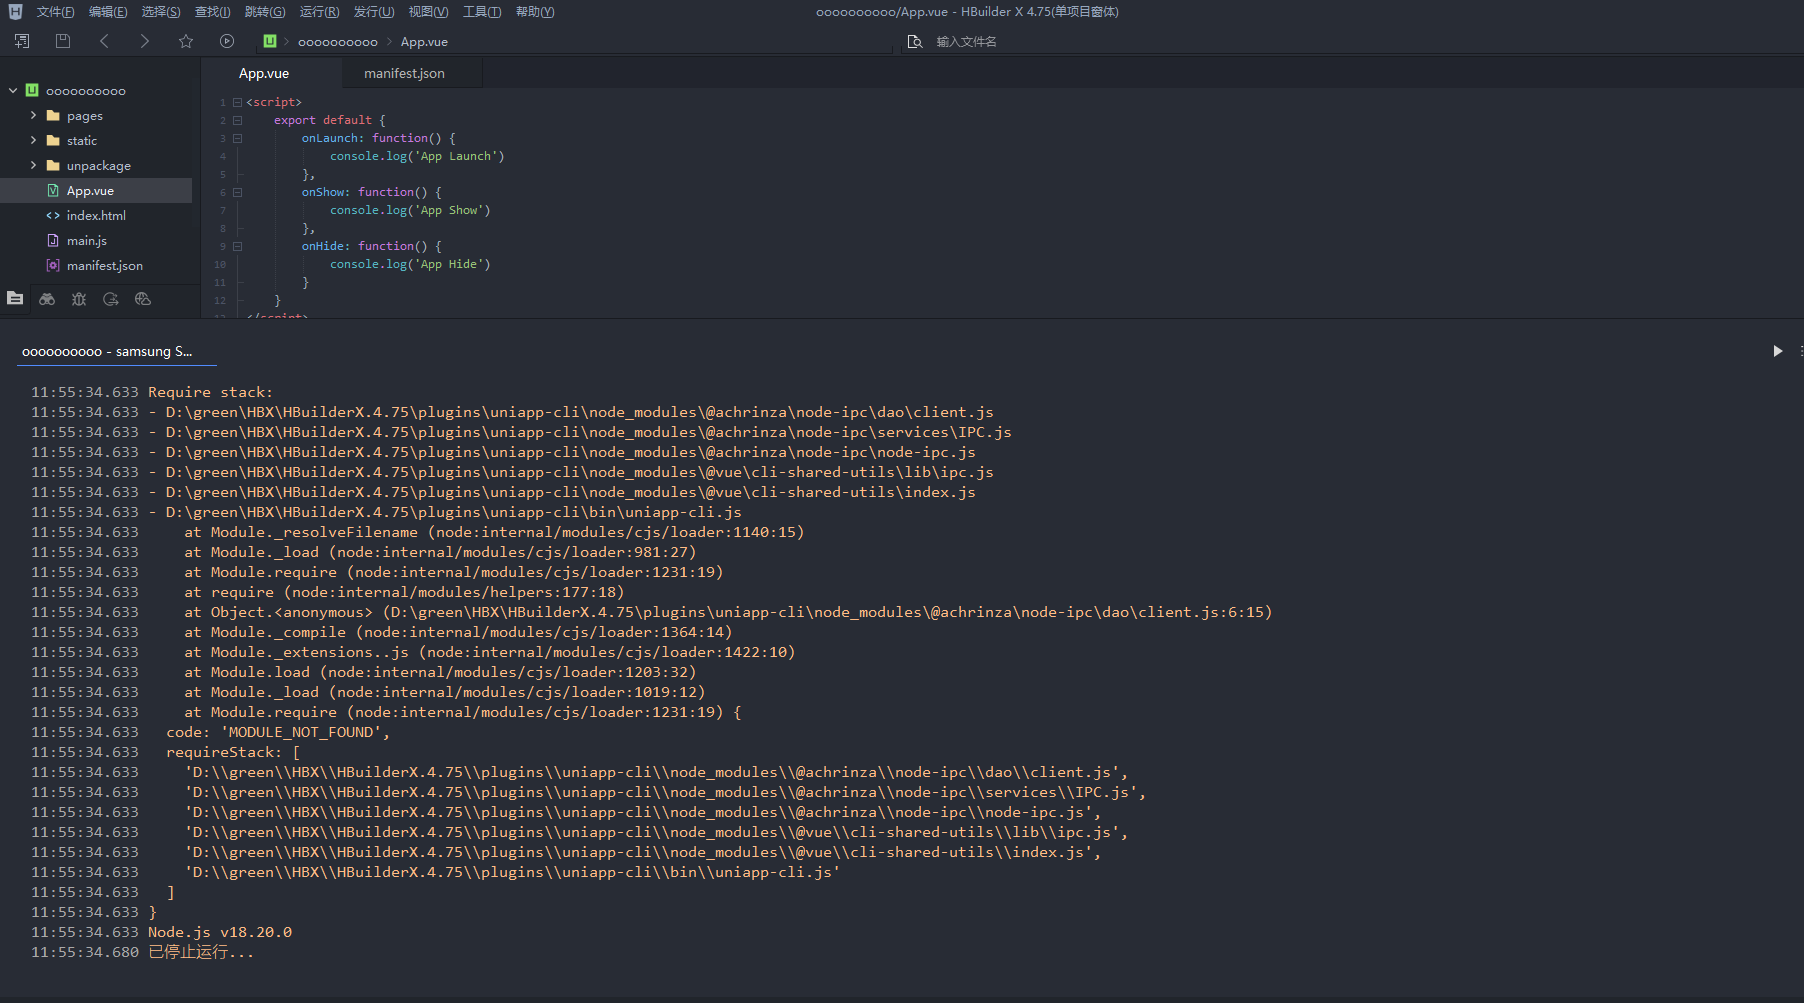Image resolution: width=1804 pixels, height=1003 pixels.
Task: Select the static folder row
Action: (96, 140)
